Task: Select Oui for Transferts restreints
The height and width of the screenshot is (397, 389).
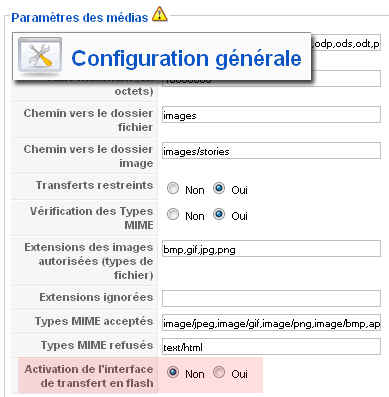Action: click(219, 188)
